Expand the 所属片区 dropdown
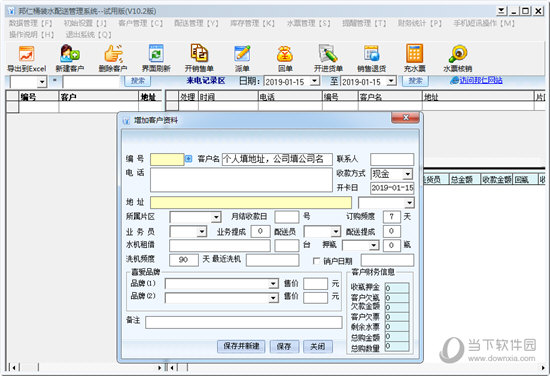Screen dimensions: 550x376 point(216,217)
